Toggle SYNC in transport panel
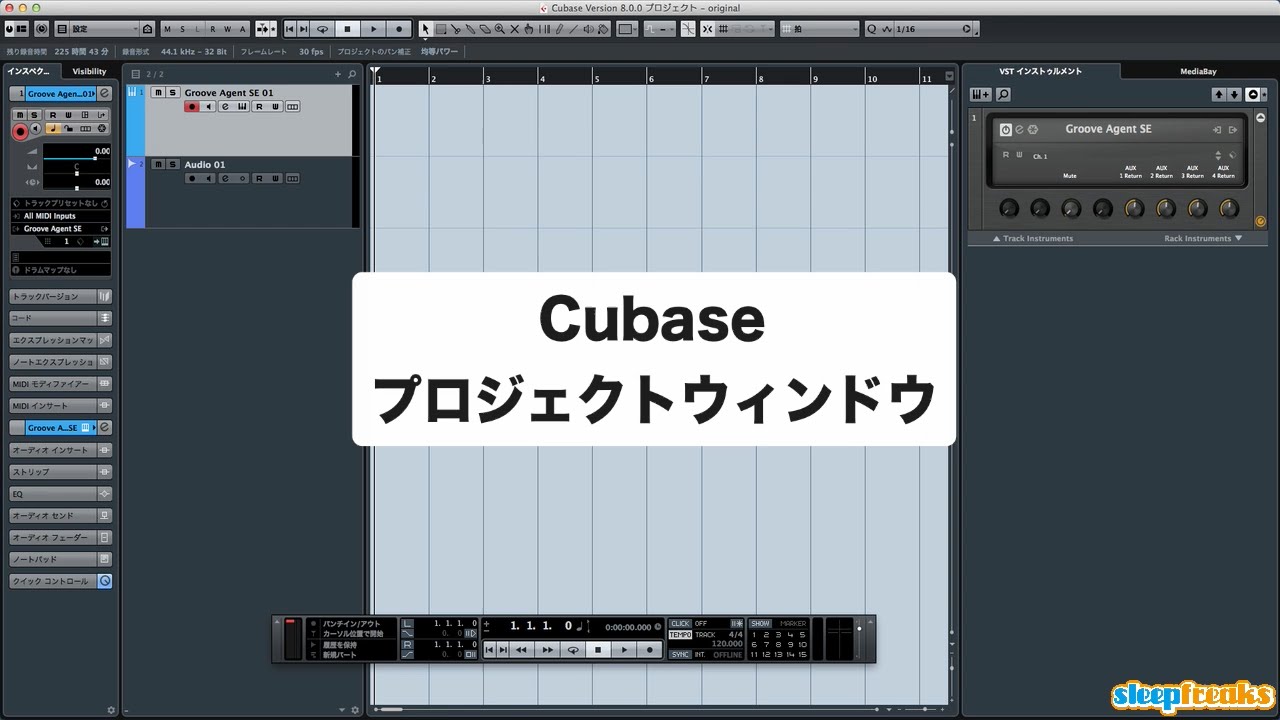This screenshot has height=720, width=1280. tap(680, 655)
